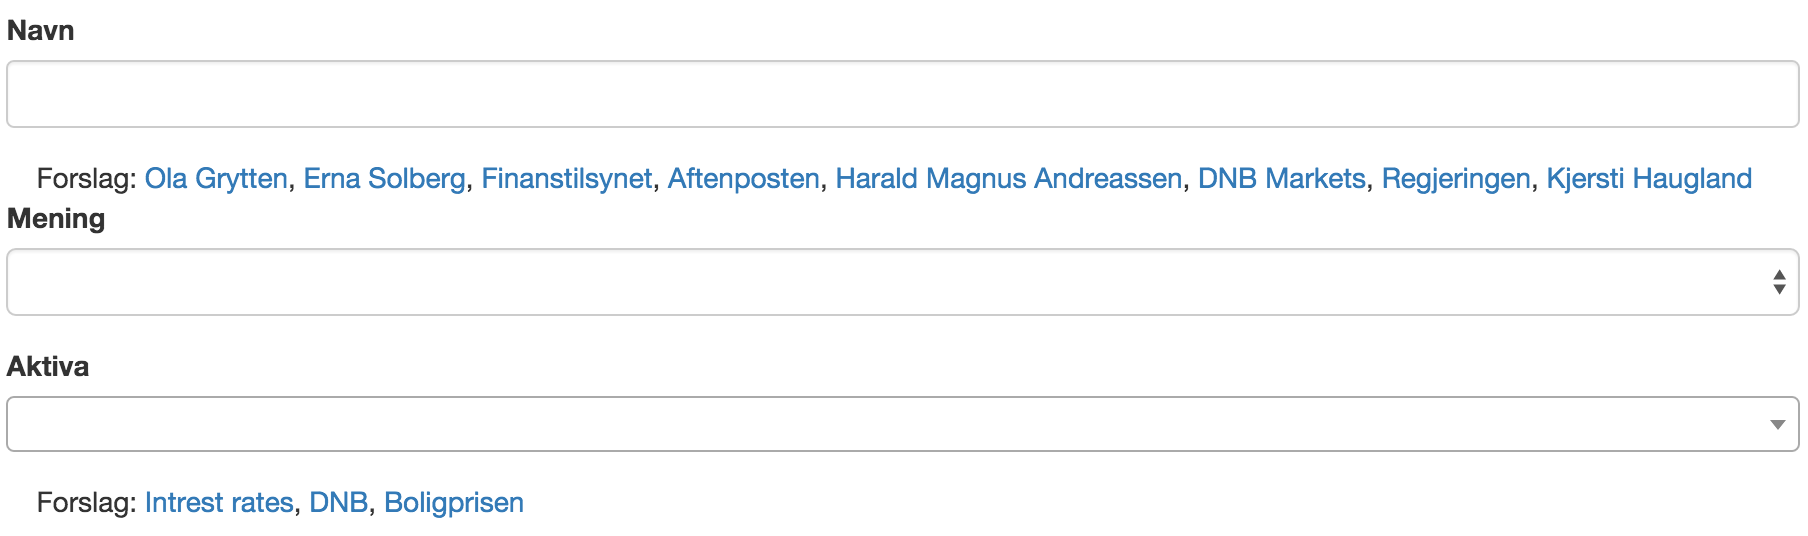1808x536 pixels.
Task: Choose the DNB Markets suggestion
Action: tap(1281, 179)
